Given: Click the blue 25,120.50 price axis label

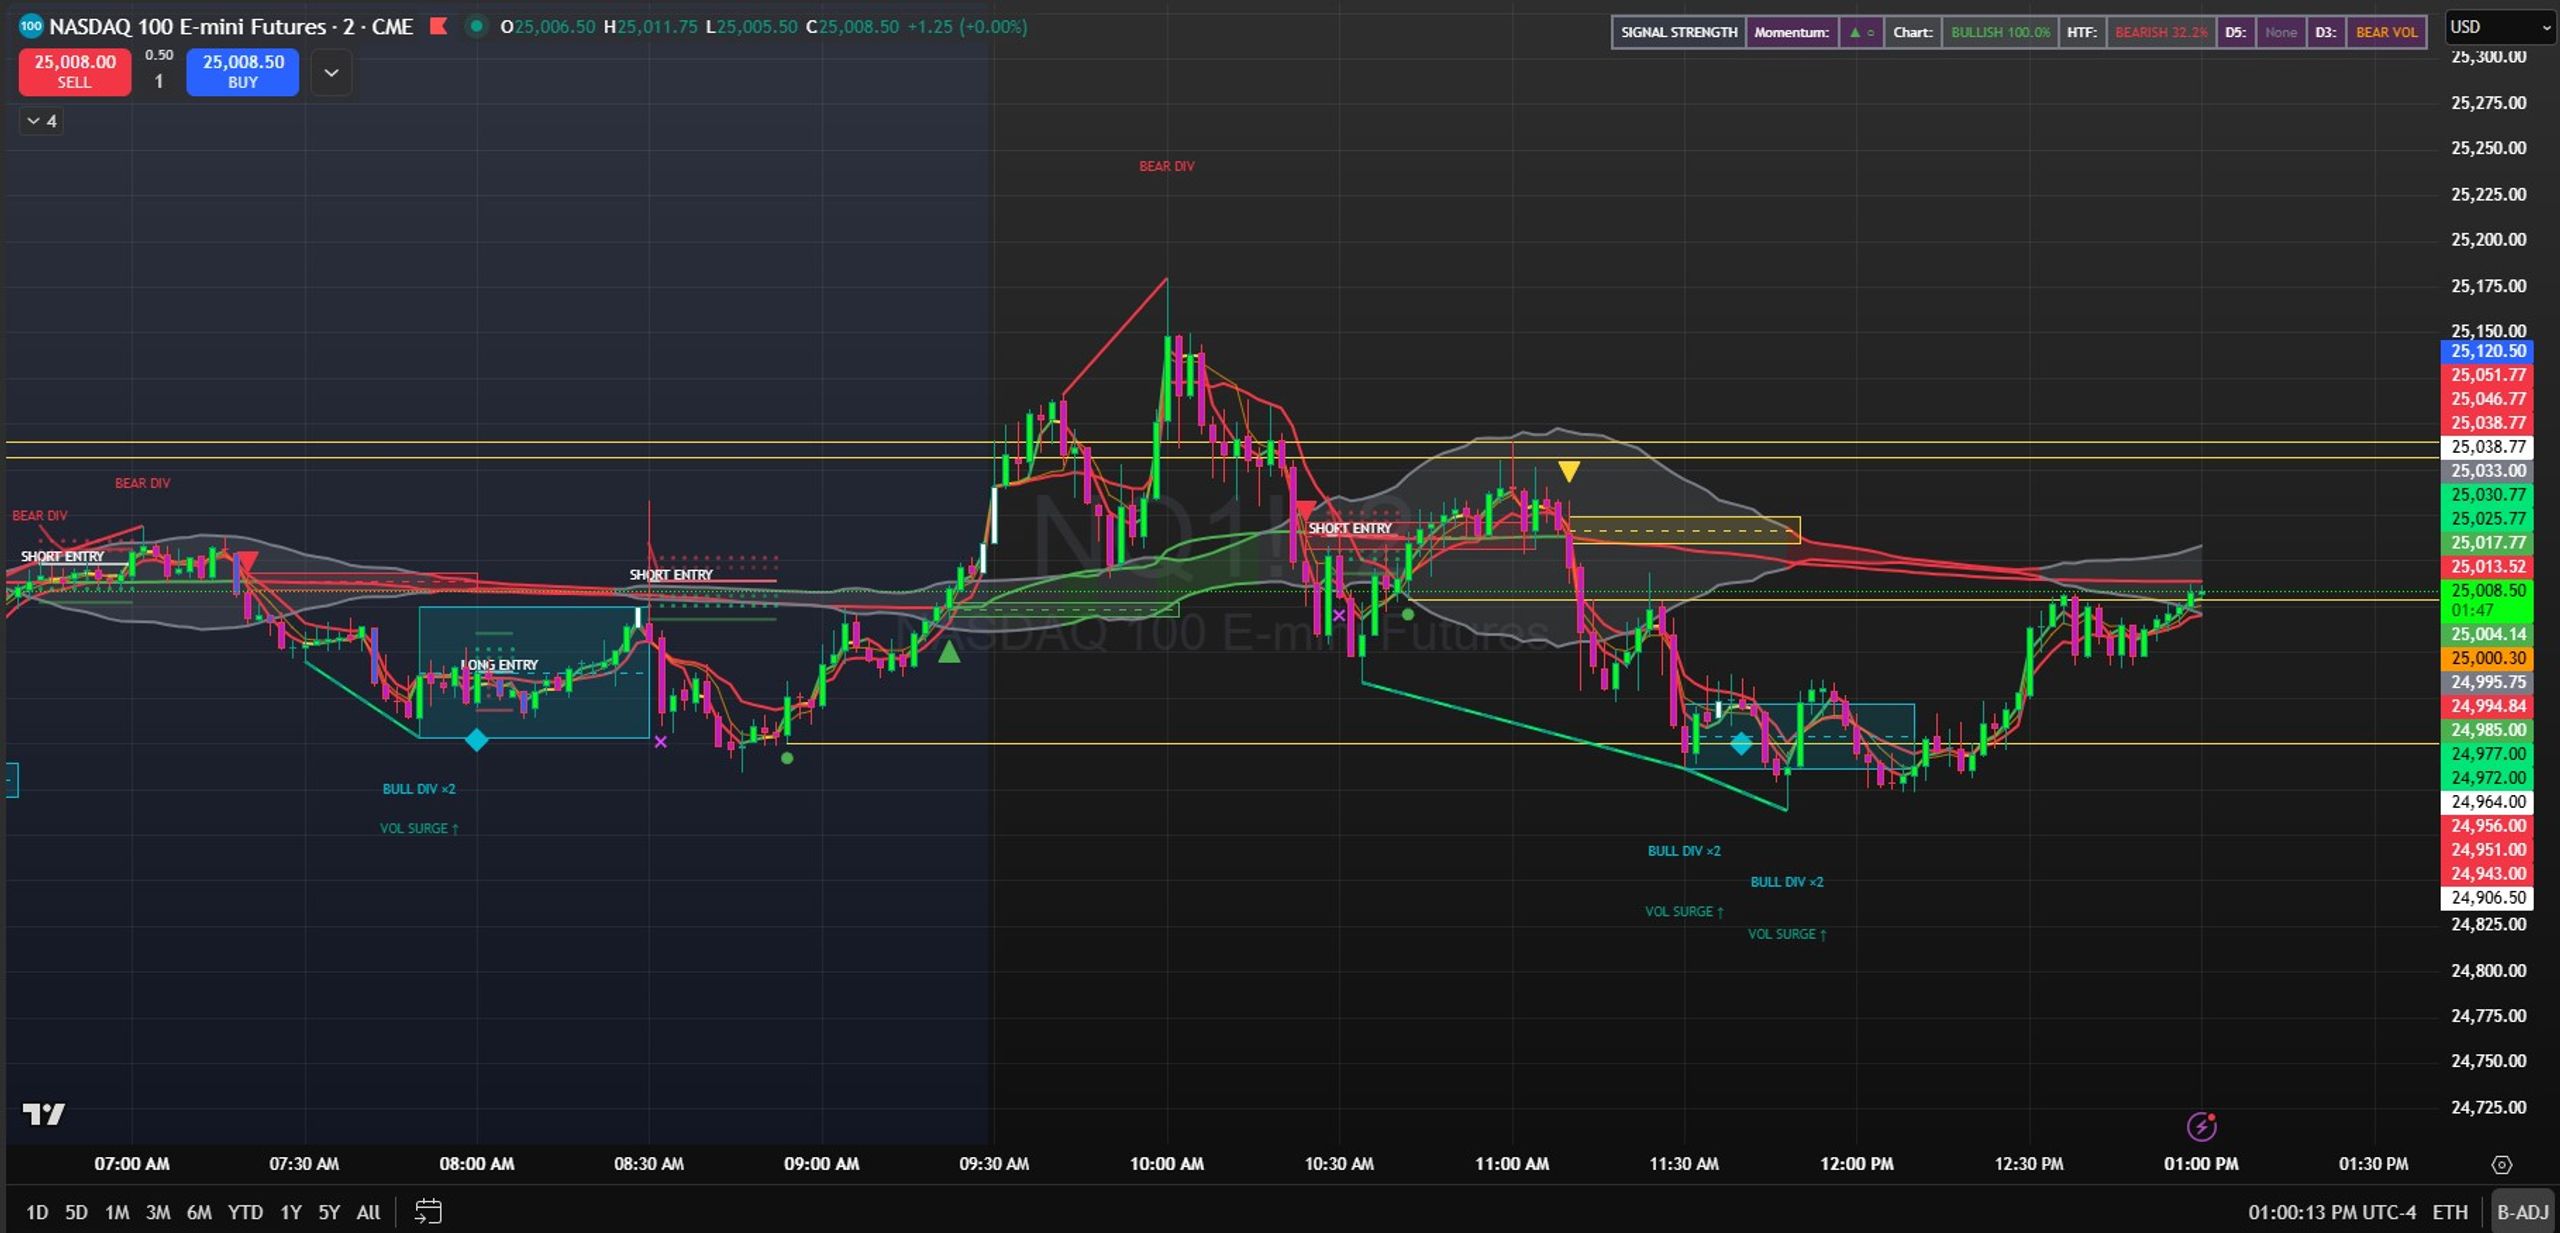Looking at the screenshot, I should pos(2487,351).
